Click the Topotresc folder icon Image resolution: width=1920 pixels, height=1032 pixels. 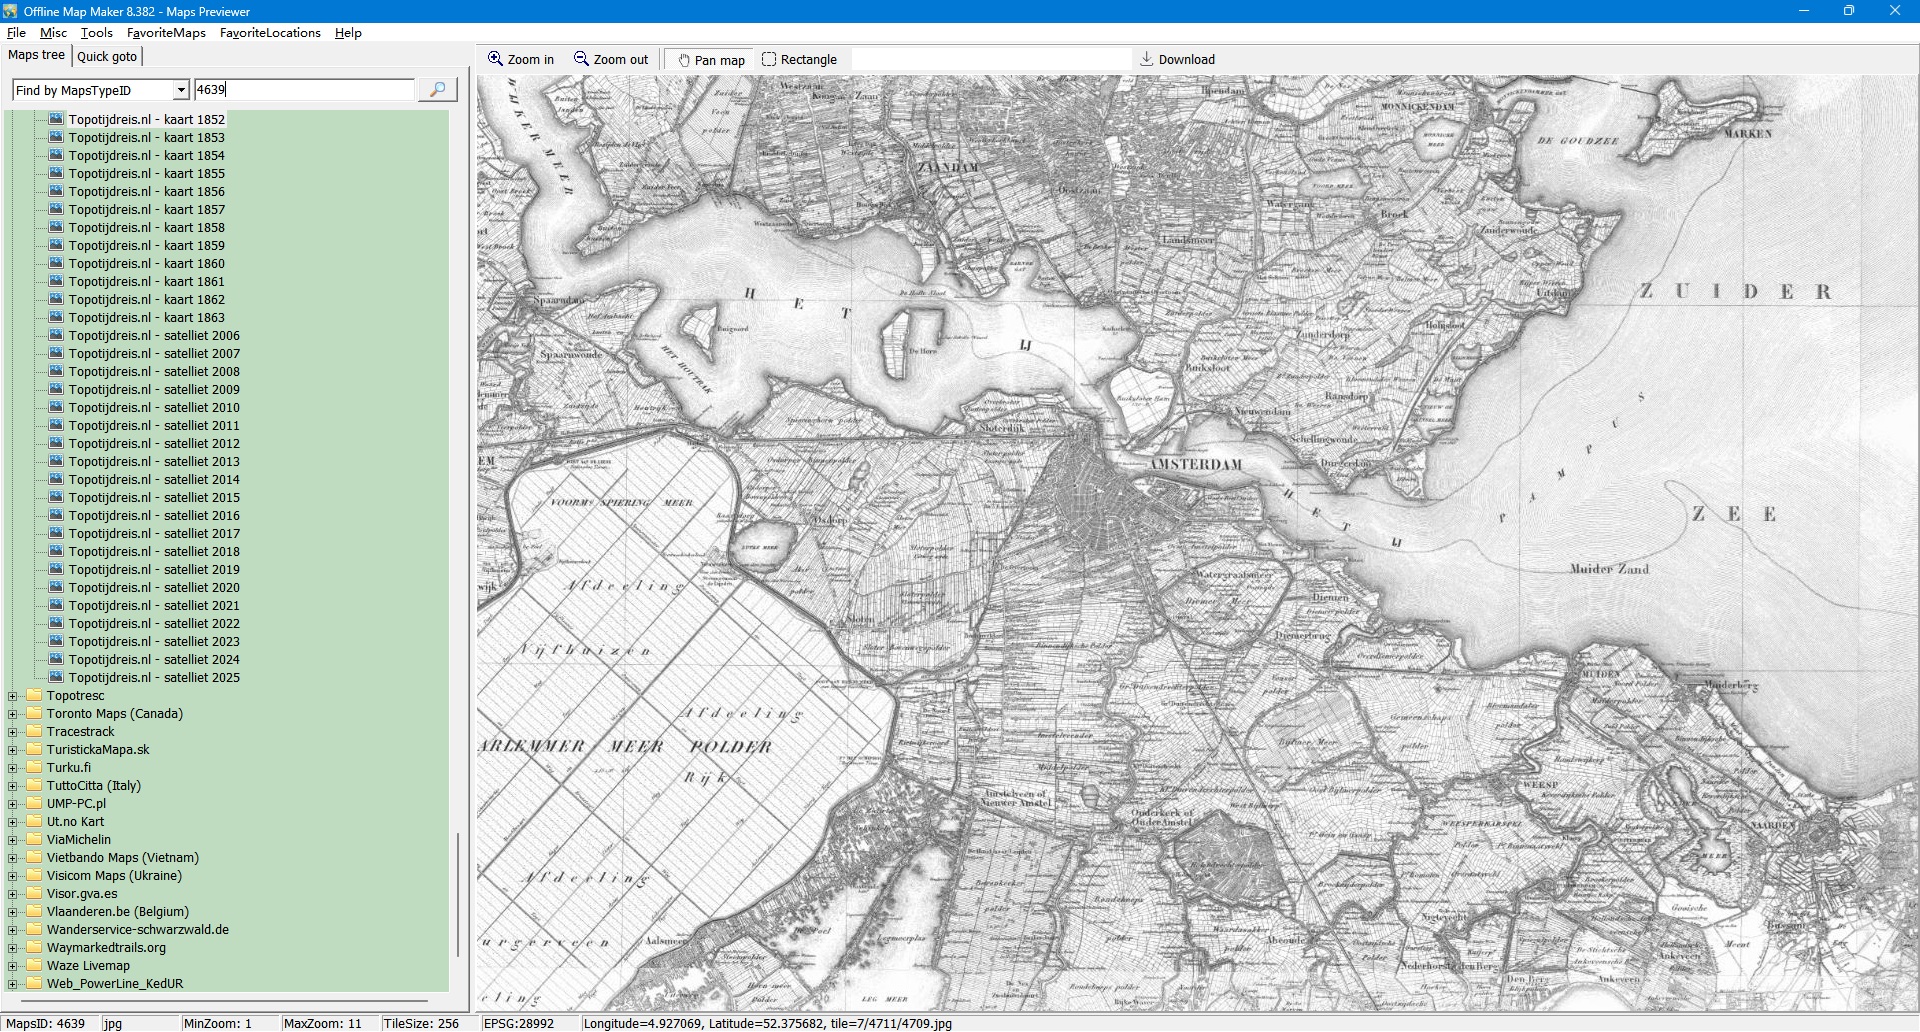pos(34,696)
